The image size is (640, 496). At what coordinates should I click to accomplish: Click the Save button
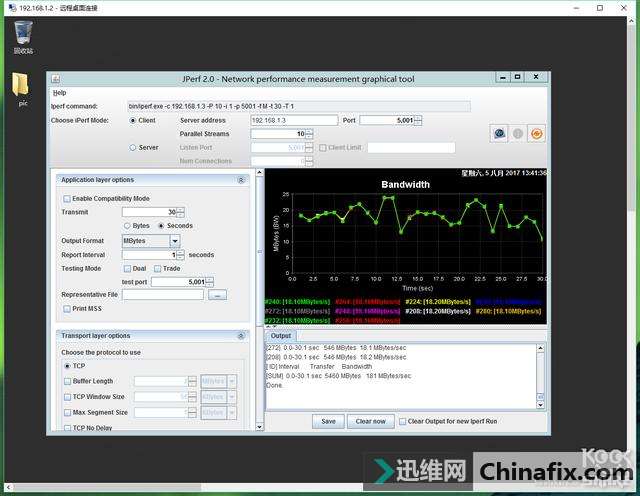328,421
